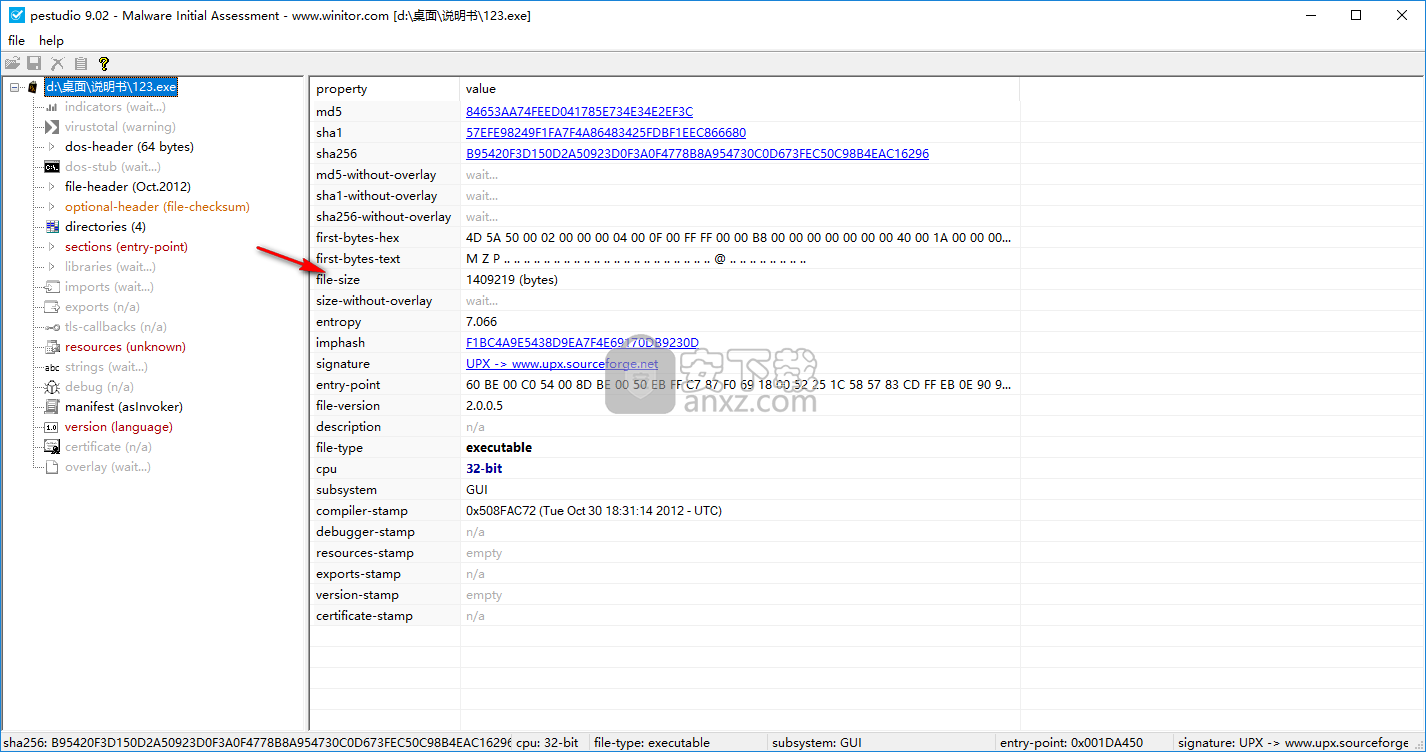This screenshot has width=1426, height=752.
Task: Expand the dos-header tree node
Action: [x=52, y=147]
